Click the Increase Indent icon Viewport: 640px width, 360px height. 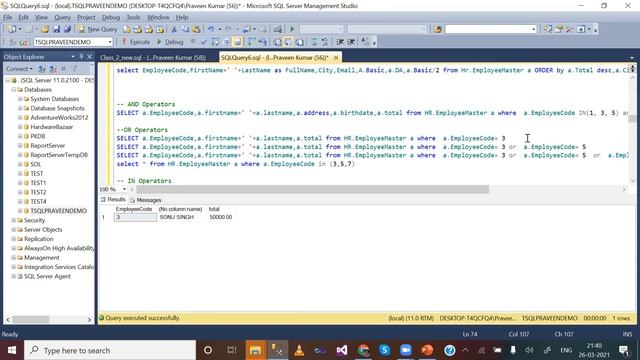click(x=351, y=42)
